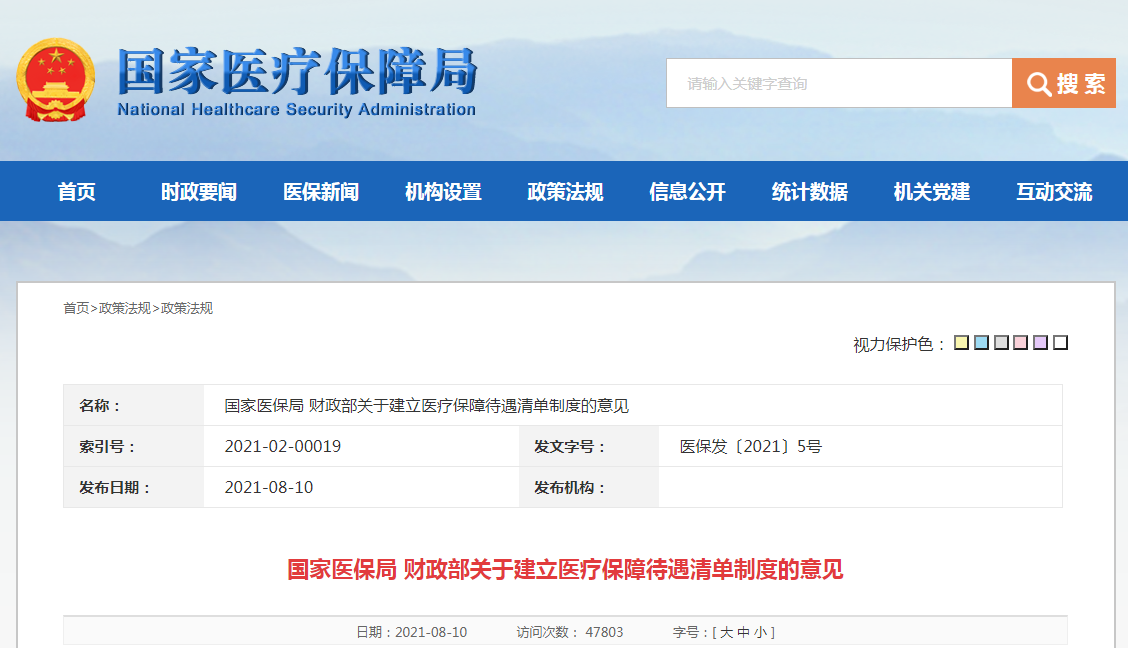
Task: Open the 互动交流 navigation item
Action: (1054, 191)
